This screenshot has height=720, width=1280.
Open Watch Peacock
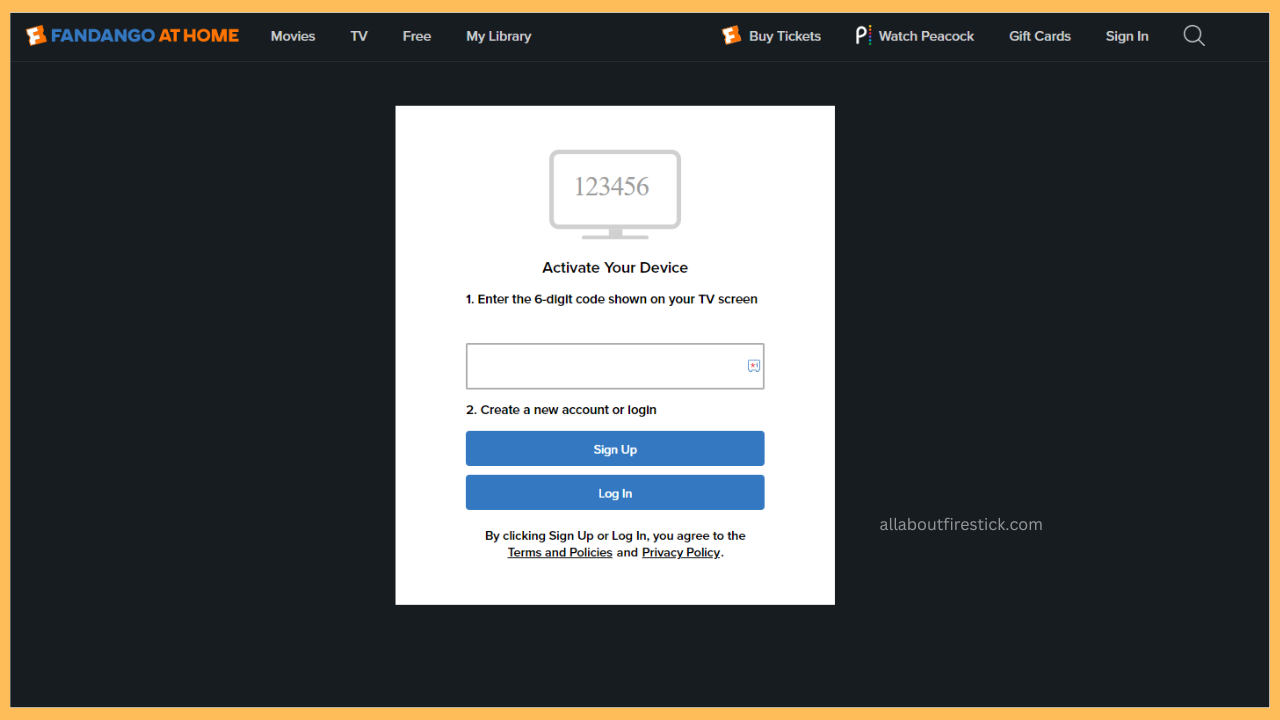(925, 36)
